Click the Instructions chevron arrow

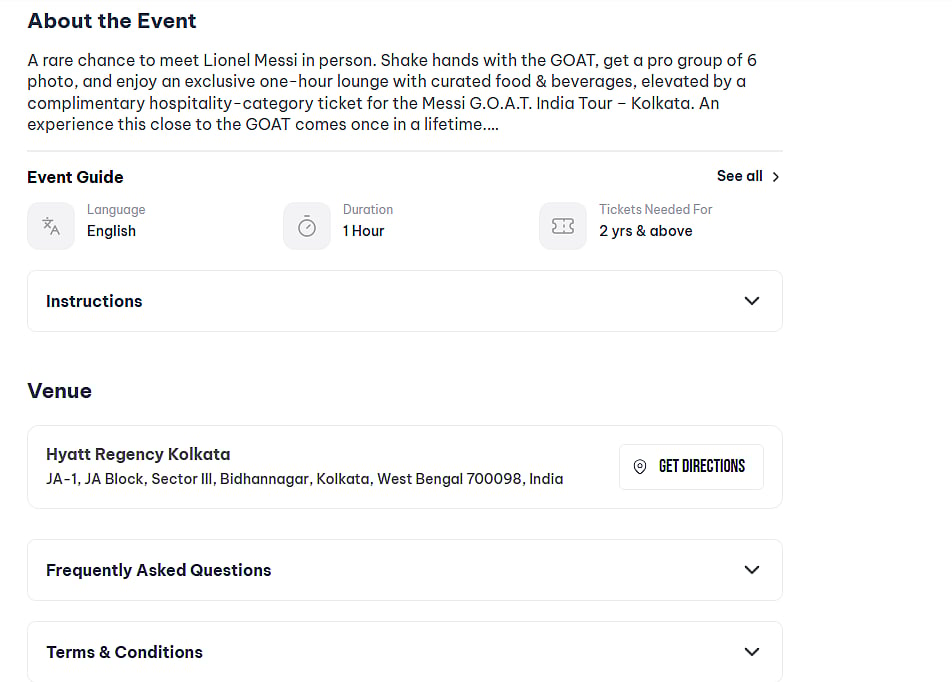[x=752, y=301]
